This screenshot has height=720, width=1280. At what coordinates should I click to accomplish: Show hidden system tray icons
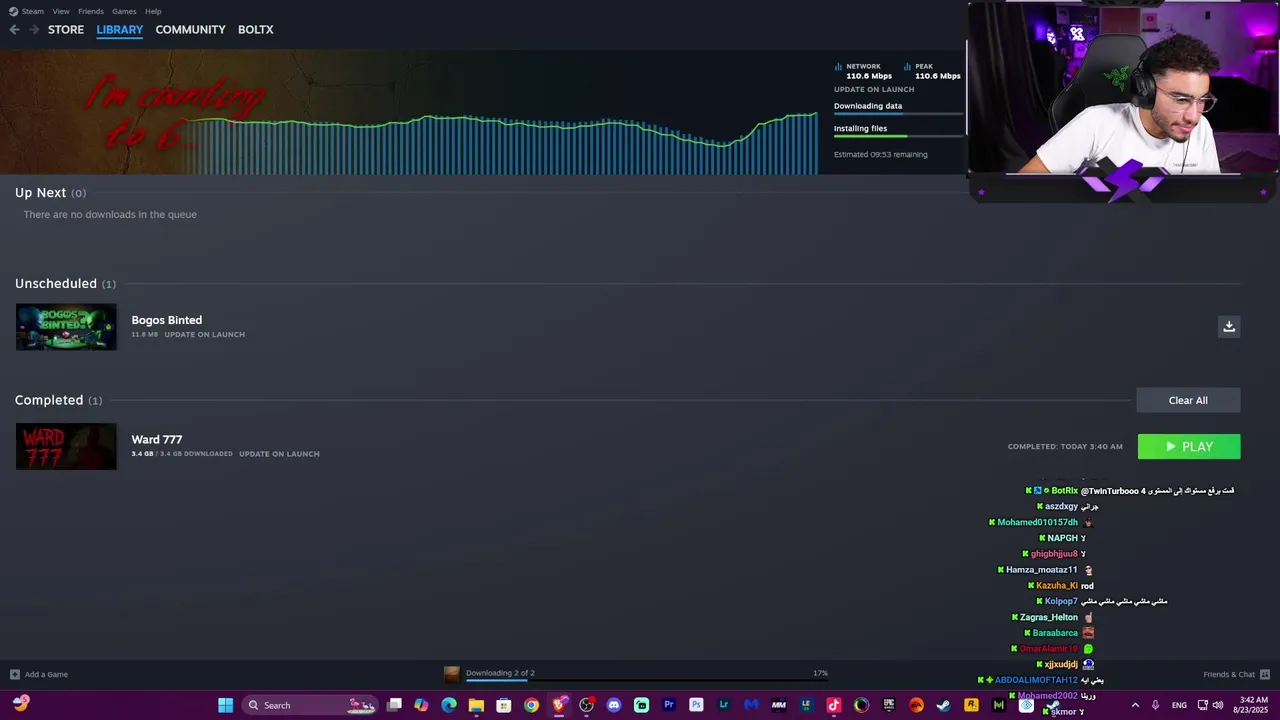point(1135,705)
